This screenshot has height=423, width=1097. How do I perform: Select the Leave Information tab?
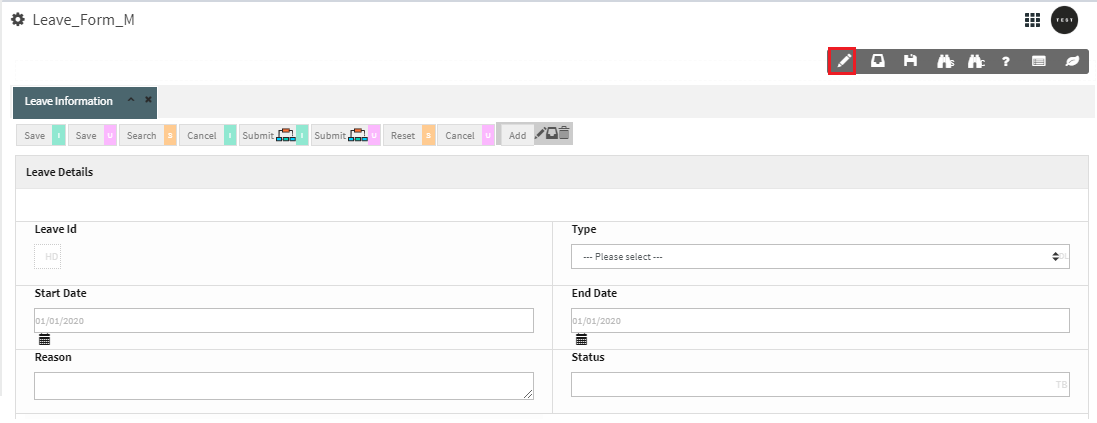(69, 101)
